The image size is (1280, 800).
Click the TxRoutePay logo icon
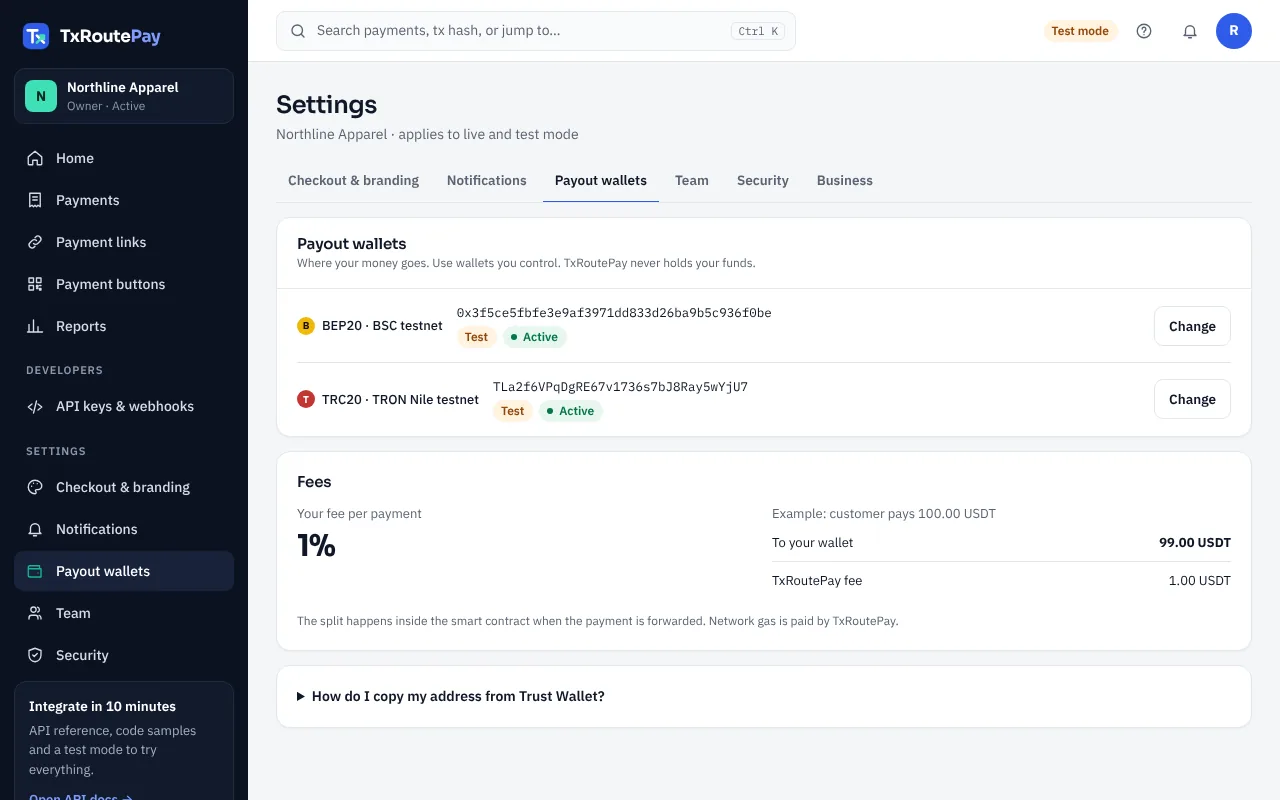36,36
